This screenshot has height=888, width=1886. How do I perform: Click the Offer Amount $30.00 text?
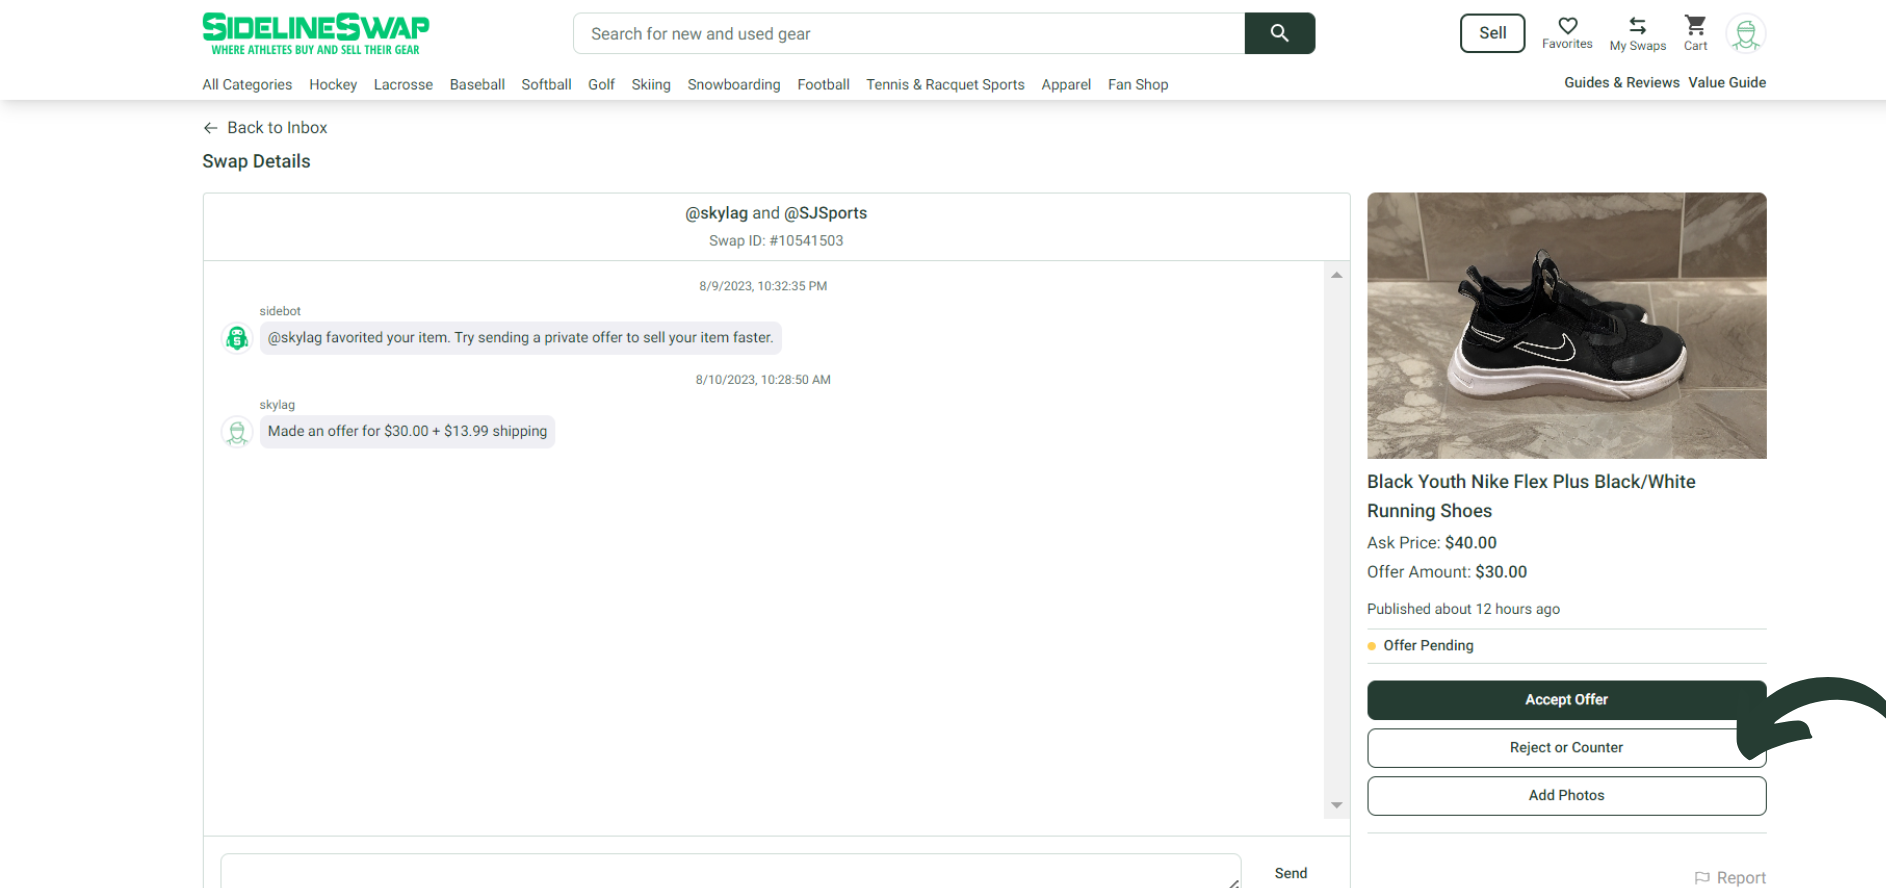[x=1447, y=572]
